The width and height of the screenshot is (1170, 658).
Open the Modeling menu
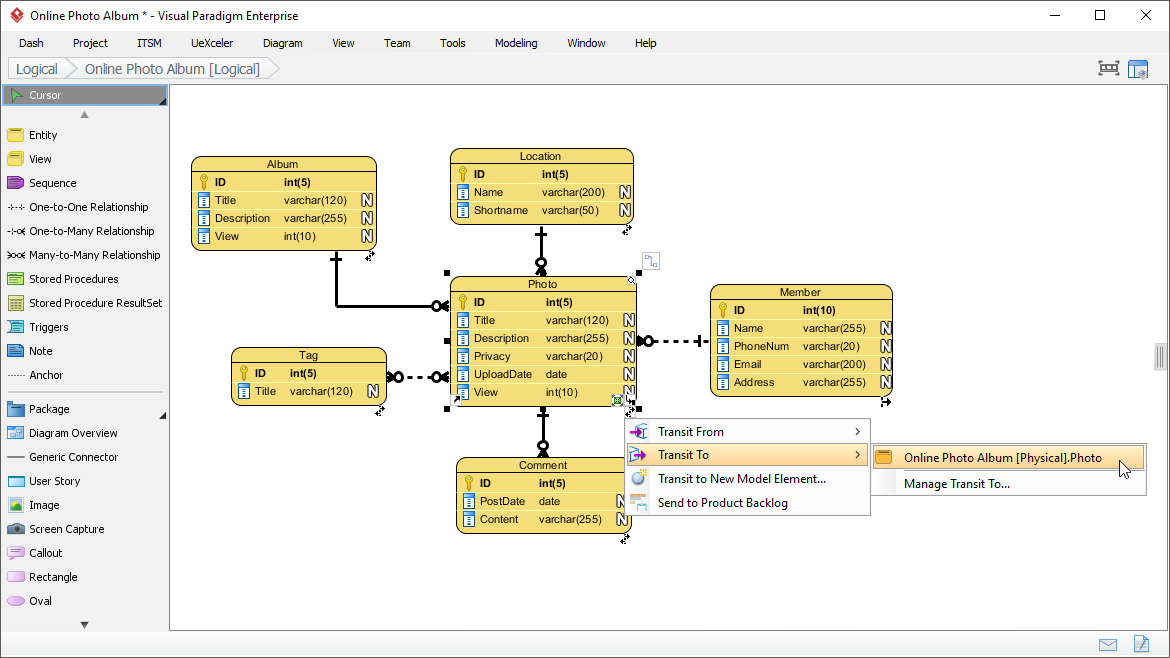pyautogui.click(x=516, y=43)
